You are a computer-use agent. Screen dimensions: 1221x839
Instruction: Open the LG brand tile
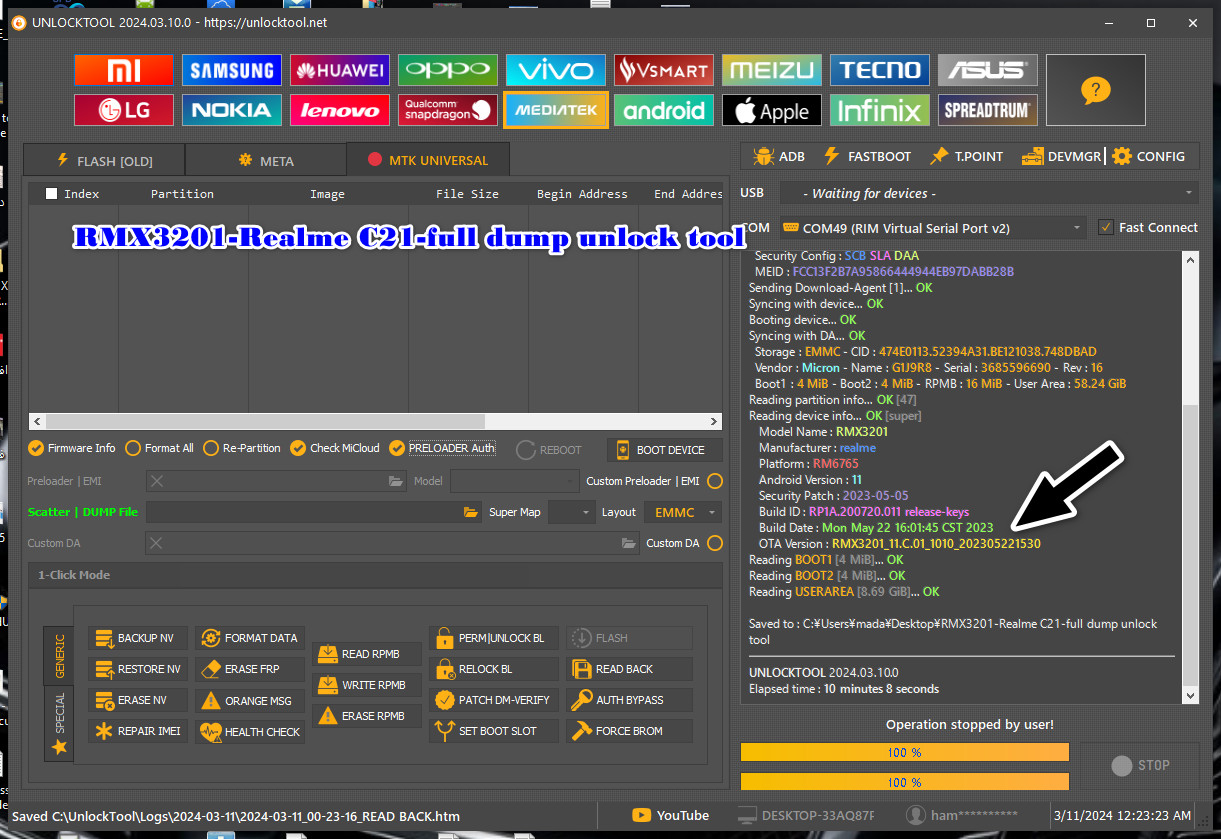click(x=124, y=110)
